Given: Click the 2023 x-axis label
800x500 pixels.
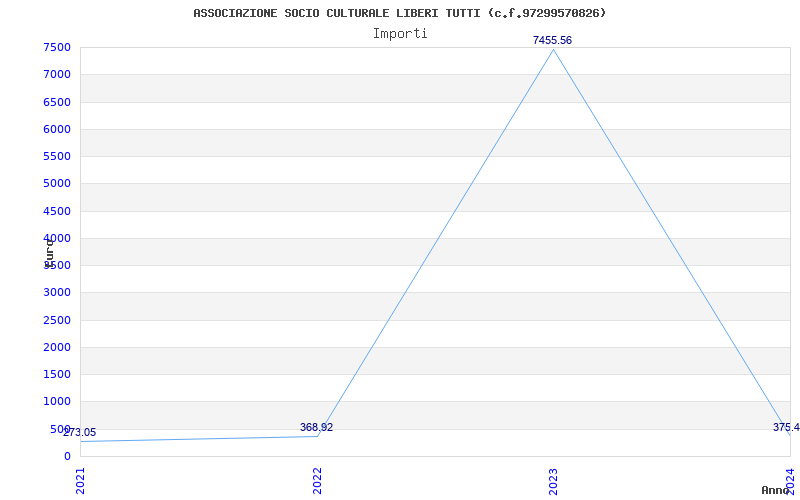Looking at the screenshot, I should [x=554, y=481].
